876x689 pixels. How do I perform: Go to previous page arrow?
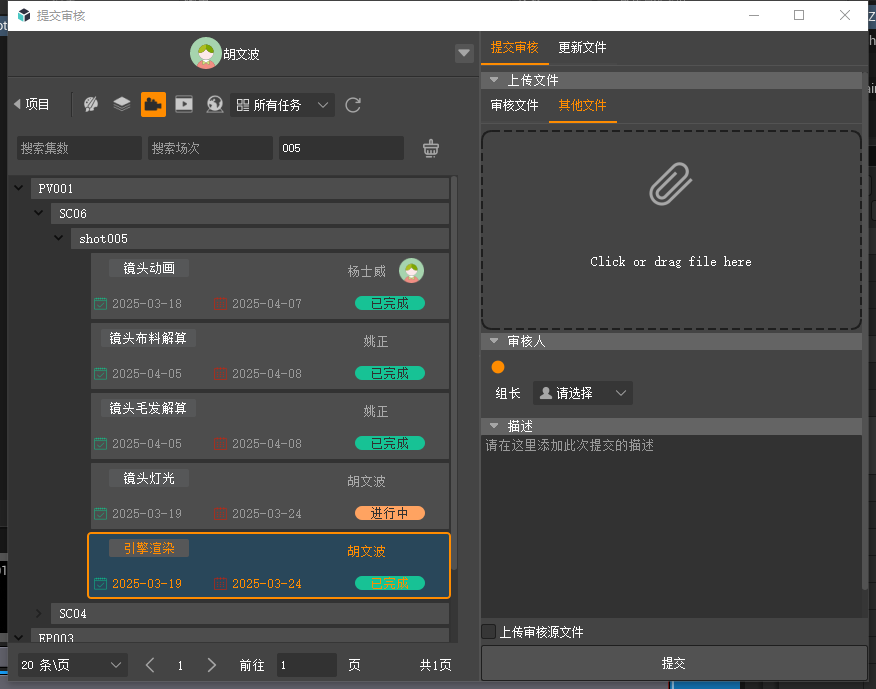(x=150, y=665)
